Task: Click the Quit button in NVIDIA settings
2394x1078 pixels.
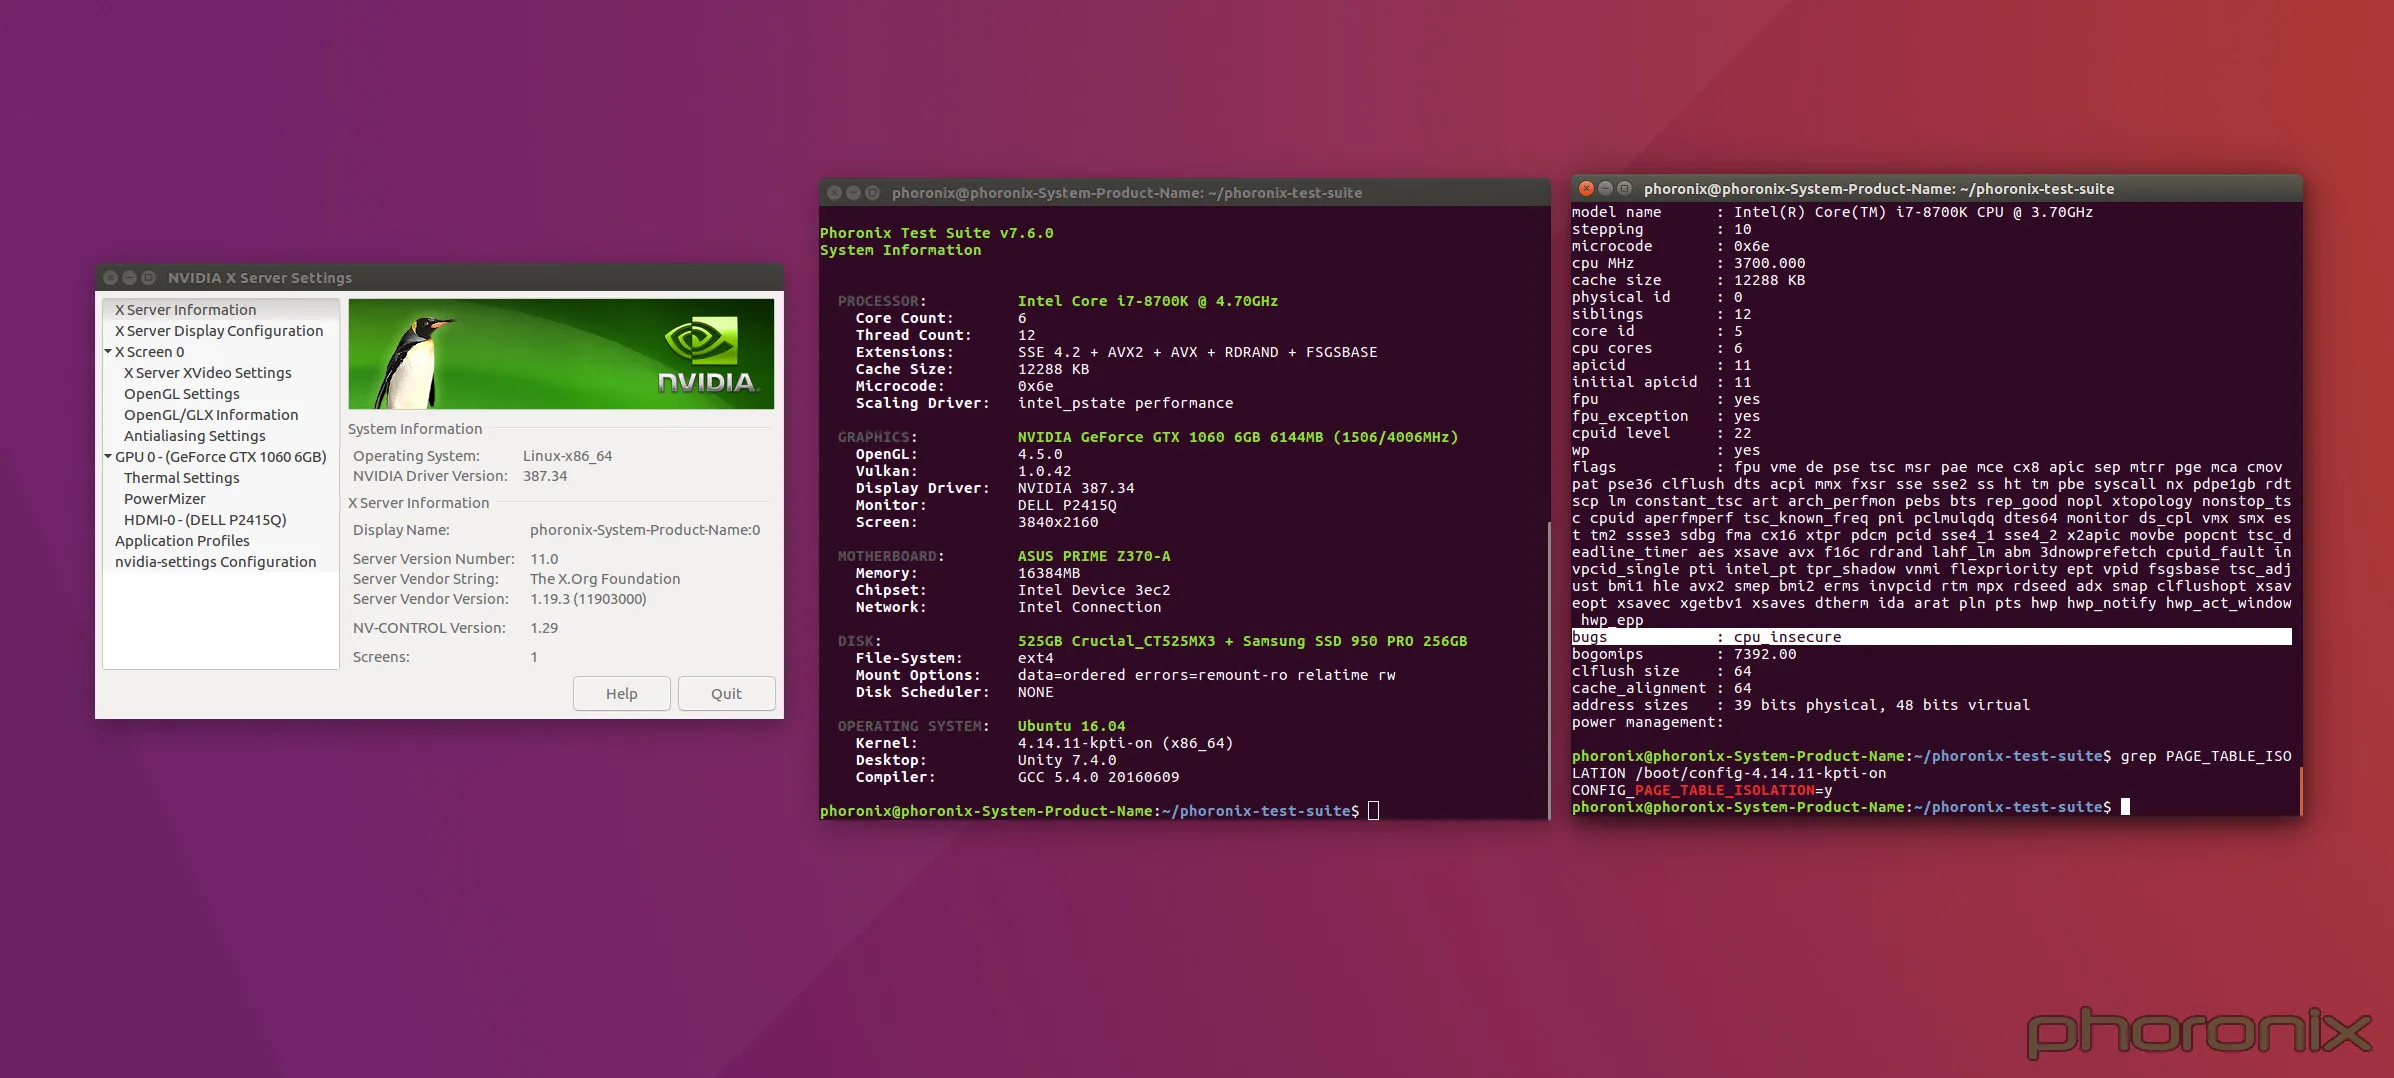Action: tap(726, 694)
